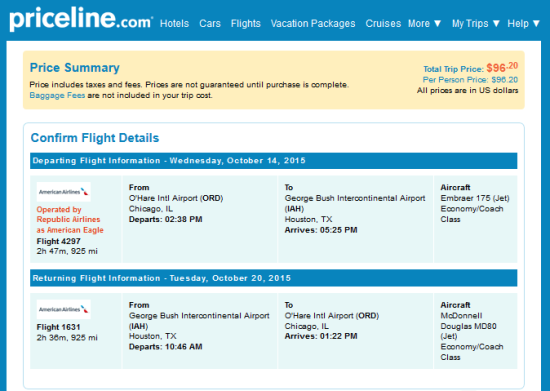The height and width of the screenshot is (391, 550).
Task: Go to the Cars page
Action: (210, 23)
